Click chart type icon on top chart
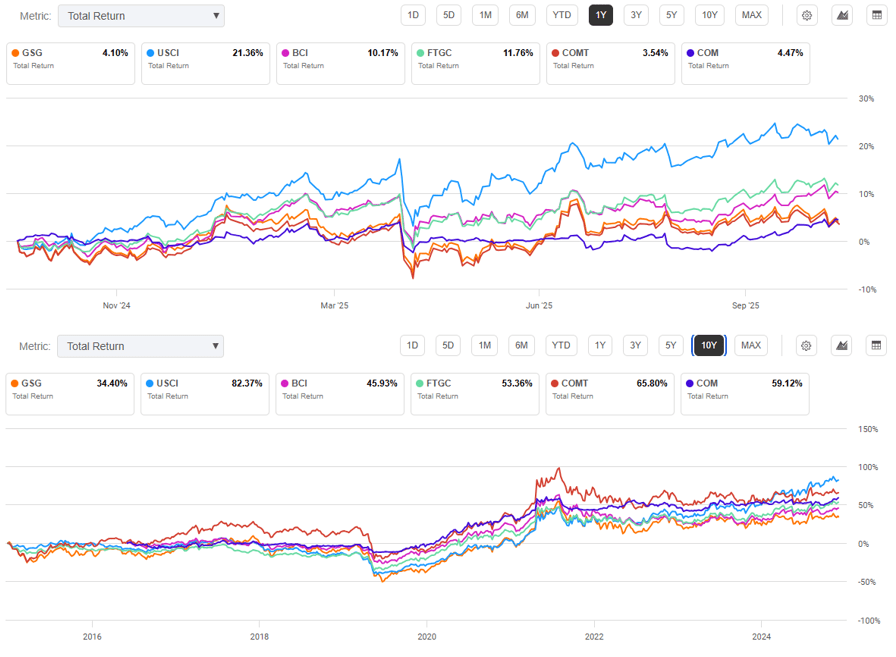 point(842,15)
